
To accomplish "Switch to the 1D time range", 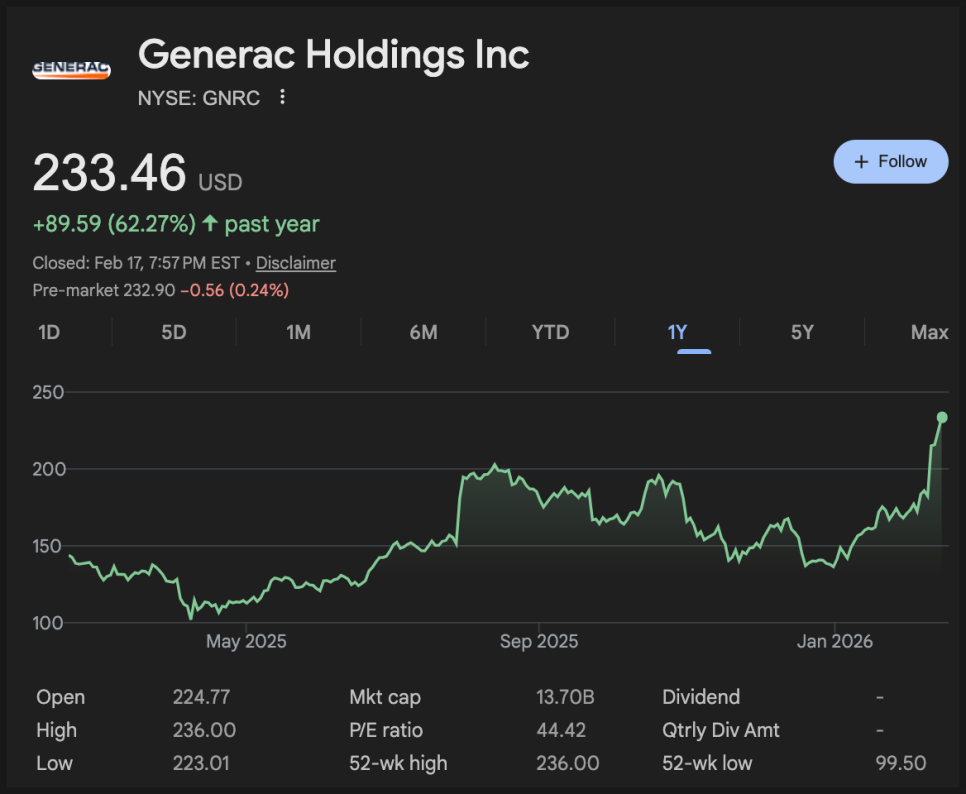I will (49, 332).
